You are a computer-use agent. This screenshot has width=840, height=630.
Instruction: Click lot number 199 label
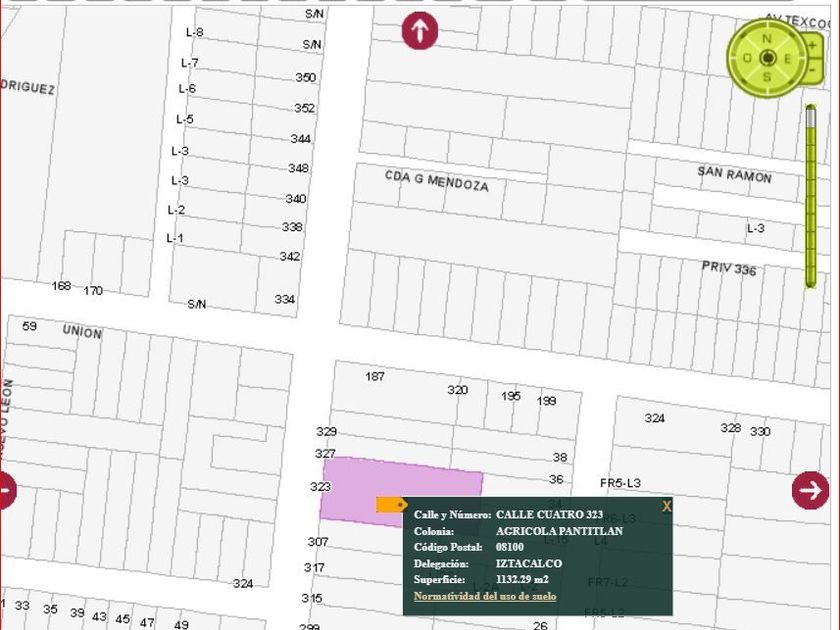[x=546, y=401]
